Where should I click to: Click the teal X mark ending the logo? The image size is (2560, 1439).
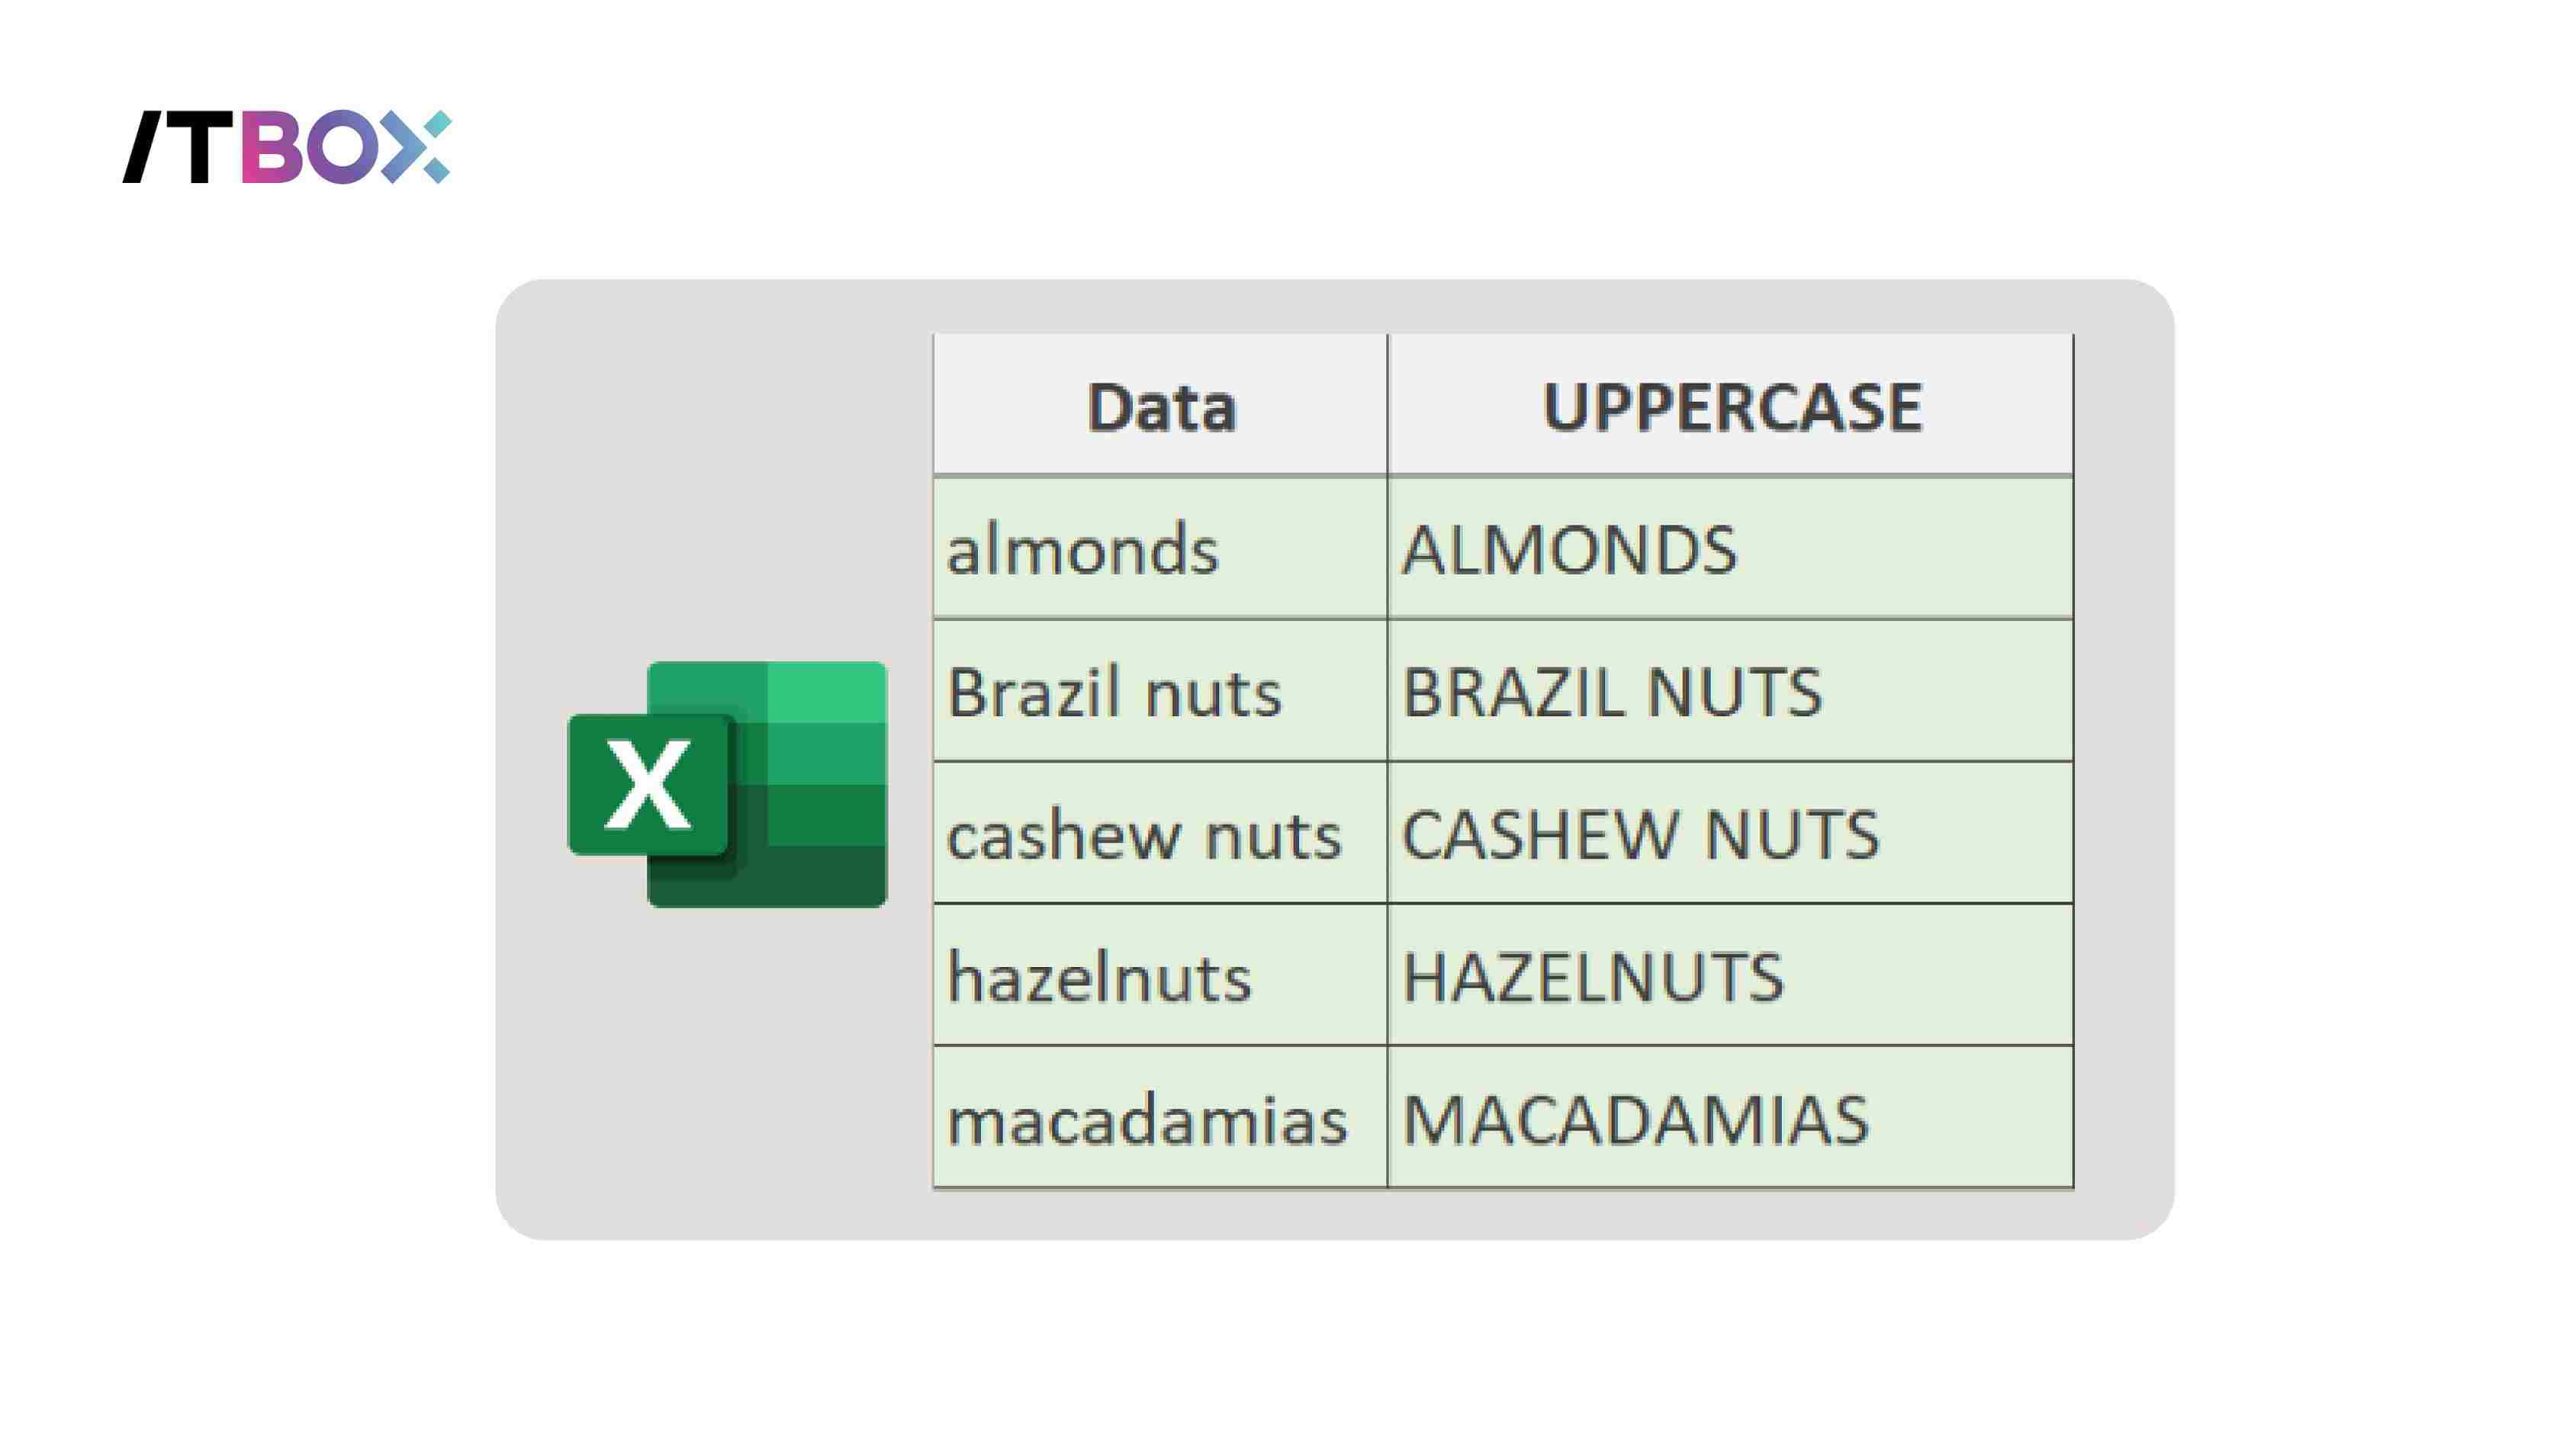422,147
